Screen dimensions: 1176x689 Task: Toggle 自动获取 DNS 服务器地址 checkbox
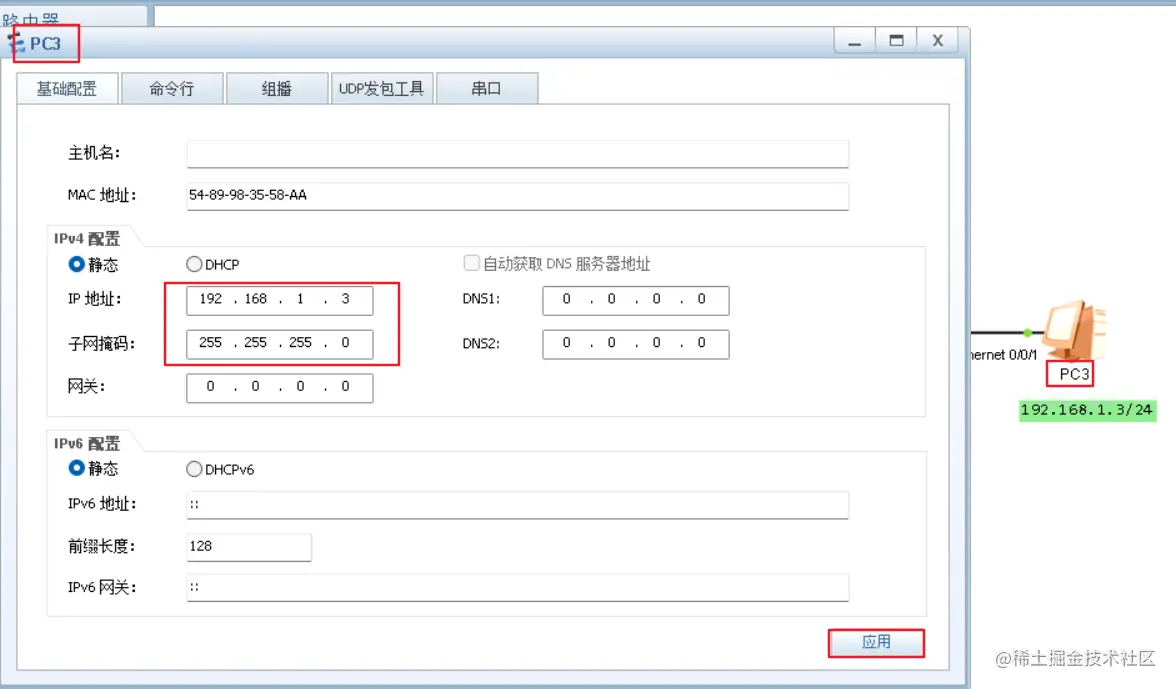click(x=472, y=263)
